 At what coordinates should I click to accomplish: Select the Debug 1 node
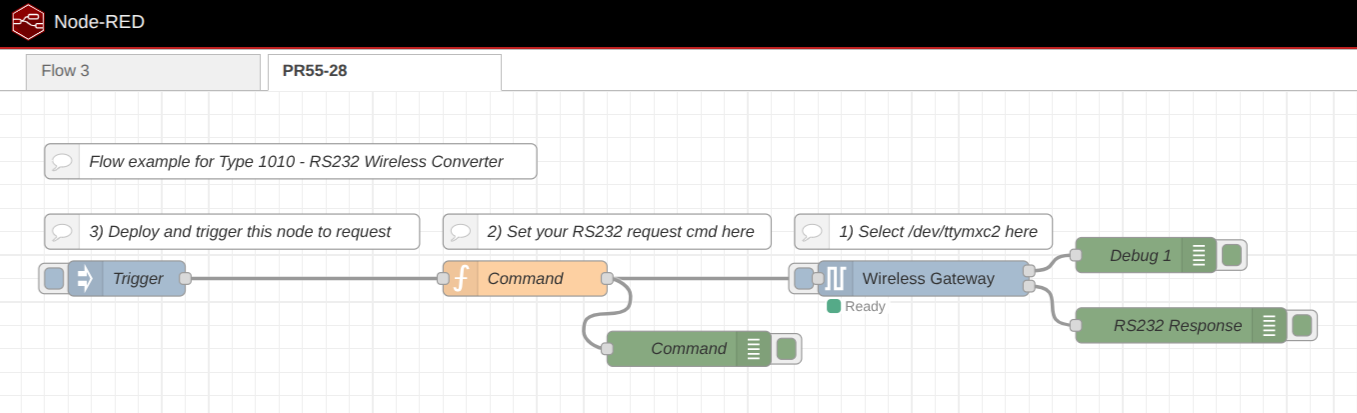(1146, 255)
